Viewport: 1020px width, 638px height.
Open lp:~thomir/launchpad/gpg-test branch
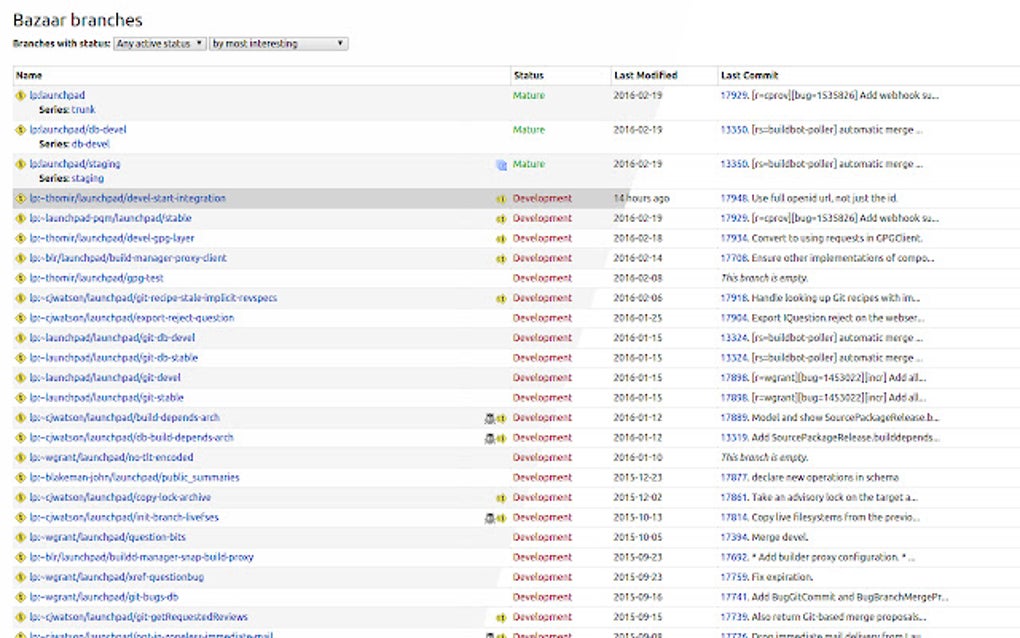(96, 278)
